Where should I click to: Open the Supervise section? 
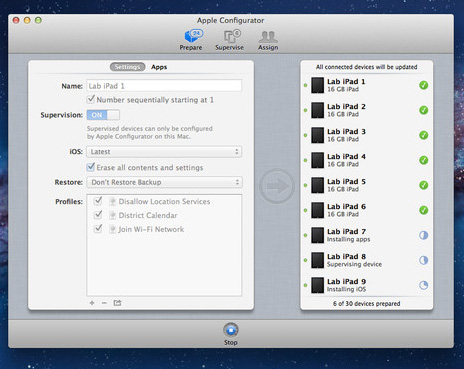pyautogui.click(x=230, y=40)
